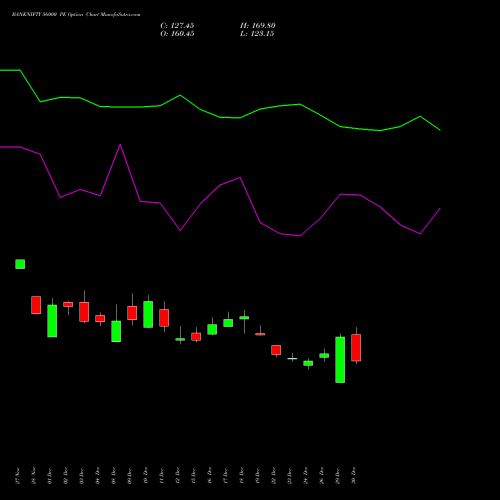Viewport: 500px width, 500px height.
Task: Click the 29 Dec date label
Action: (338, 476)
